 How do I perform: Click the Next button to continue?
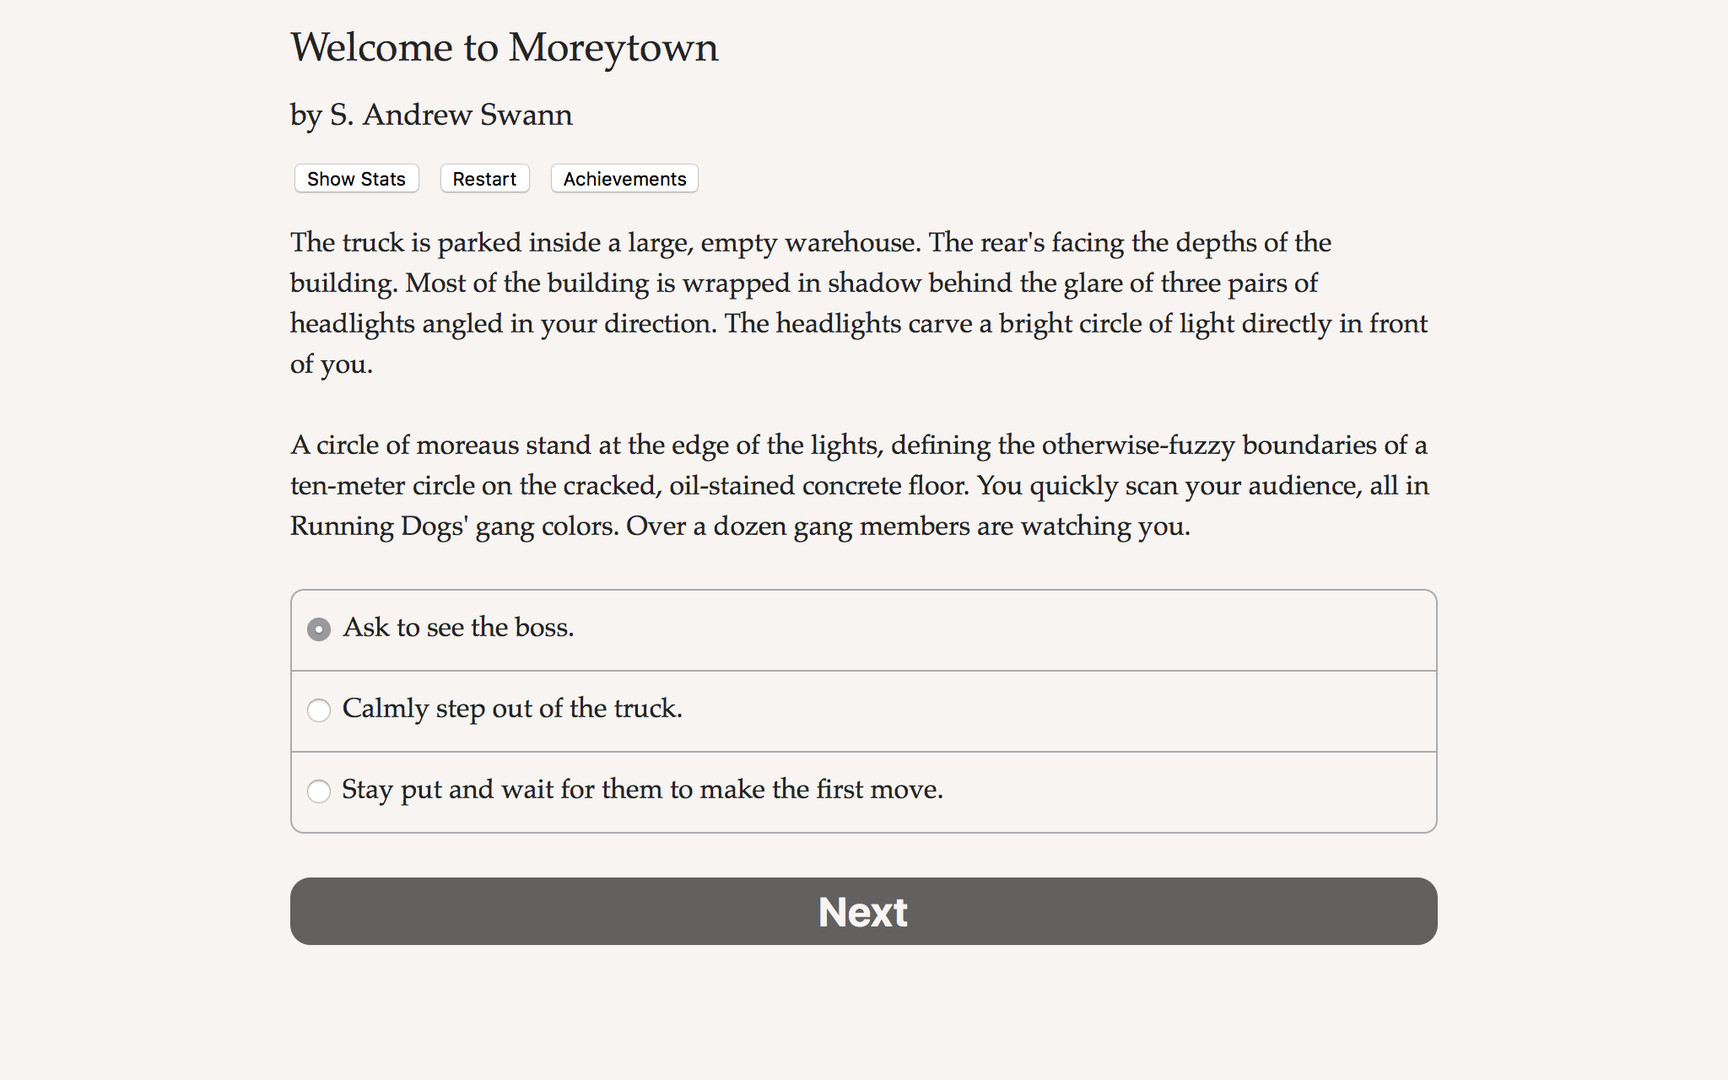[x=862, y=911]
